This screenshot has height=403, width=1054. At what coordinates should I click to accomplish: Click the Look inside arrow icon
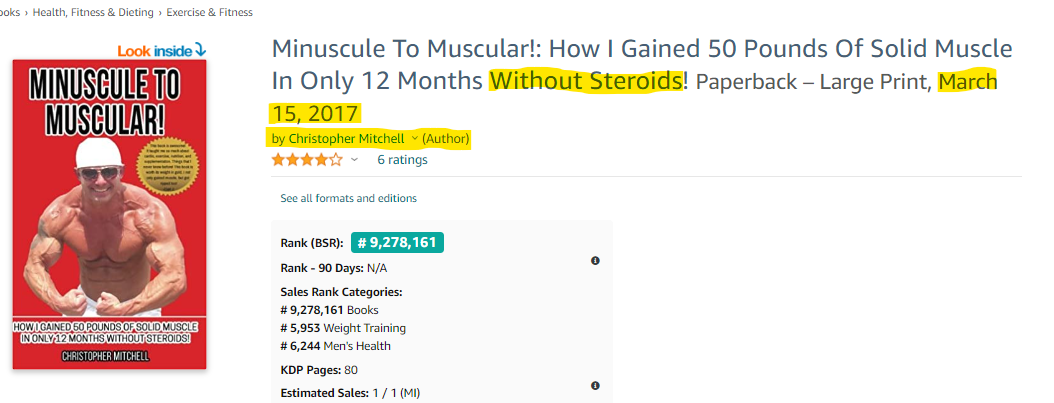tap(200, 50)
